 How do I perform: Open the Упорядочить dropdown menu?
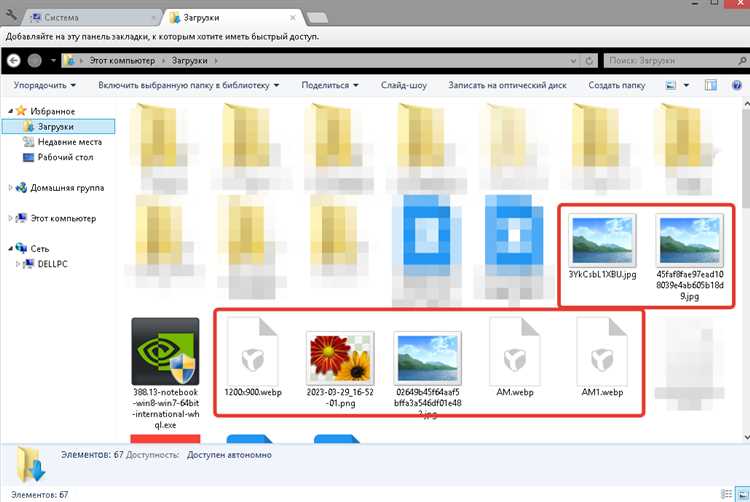pos(44,85)
